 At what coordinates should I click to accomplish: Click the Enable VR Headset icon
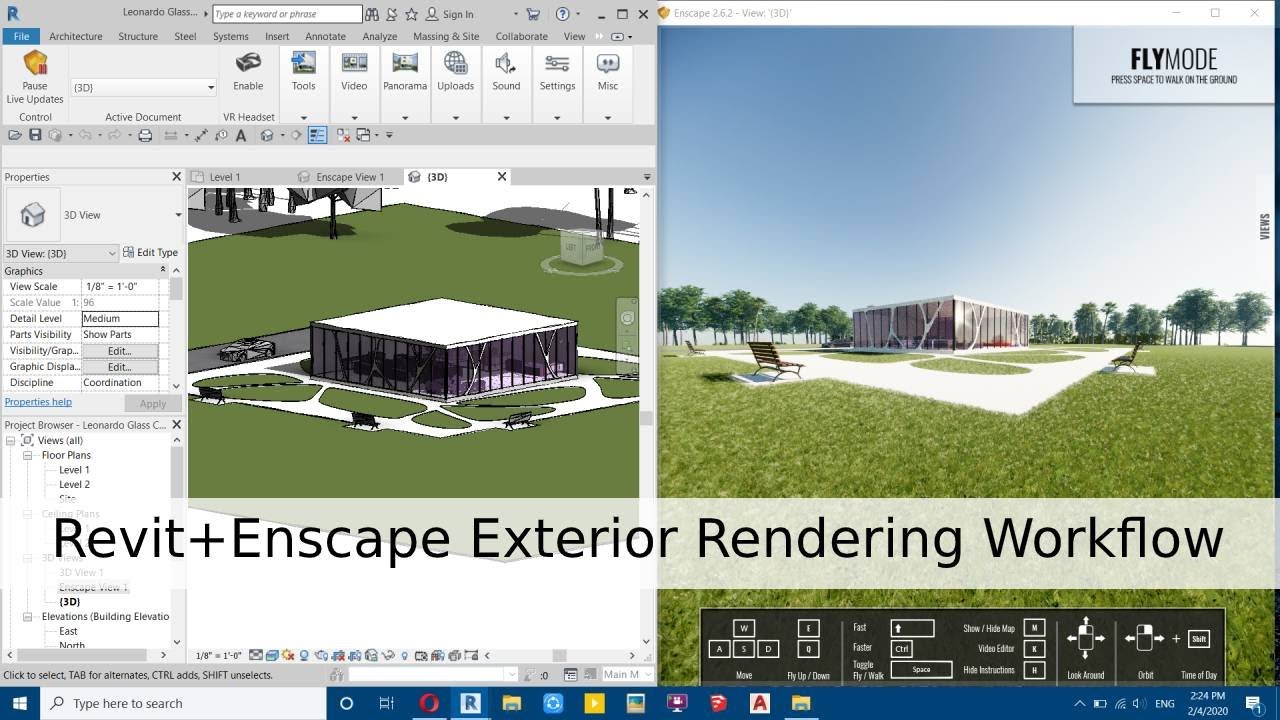click(248, 63)
